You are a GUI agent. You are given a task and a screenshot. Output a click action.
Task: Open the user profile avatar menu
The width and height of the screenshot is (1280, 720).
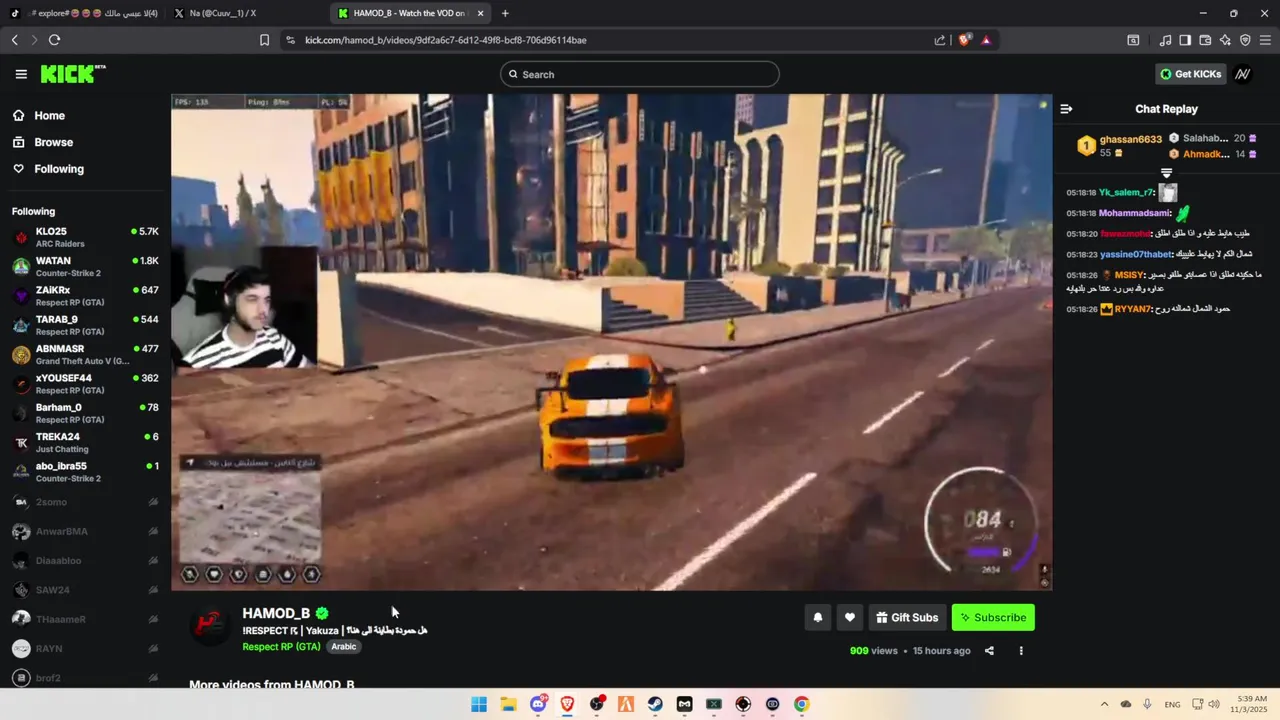pyautogui.click(x=1243, y=74)
